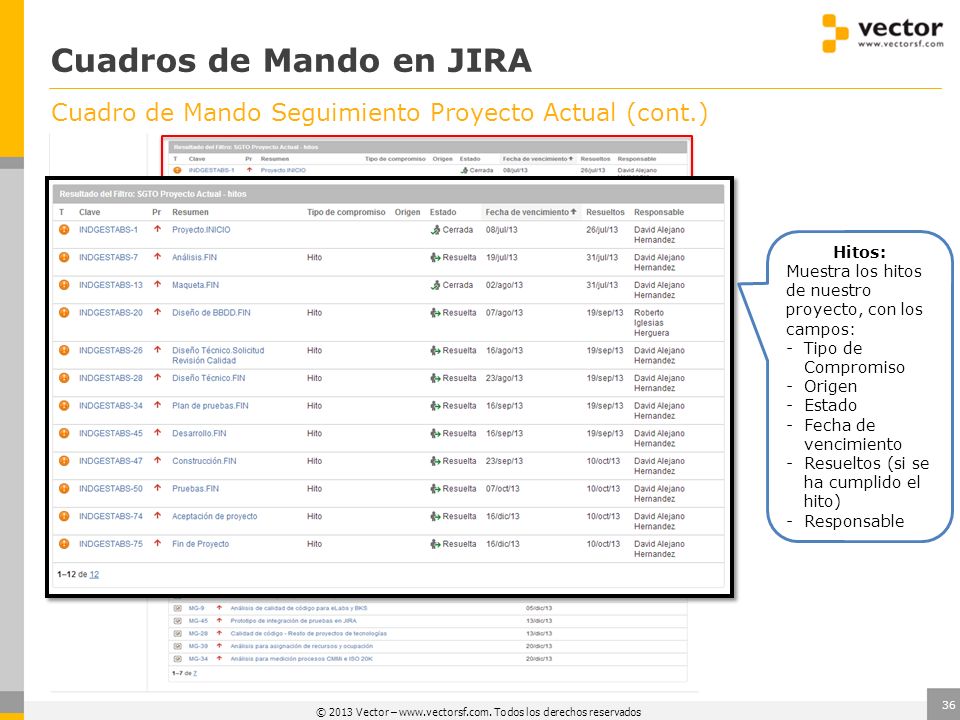Open issue key INDGESTABS-13
960x720 pixels.
(111, 285)
